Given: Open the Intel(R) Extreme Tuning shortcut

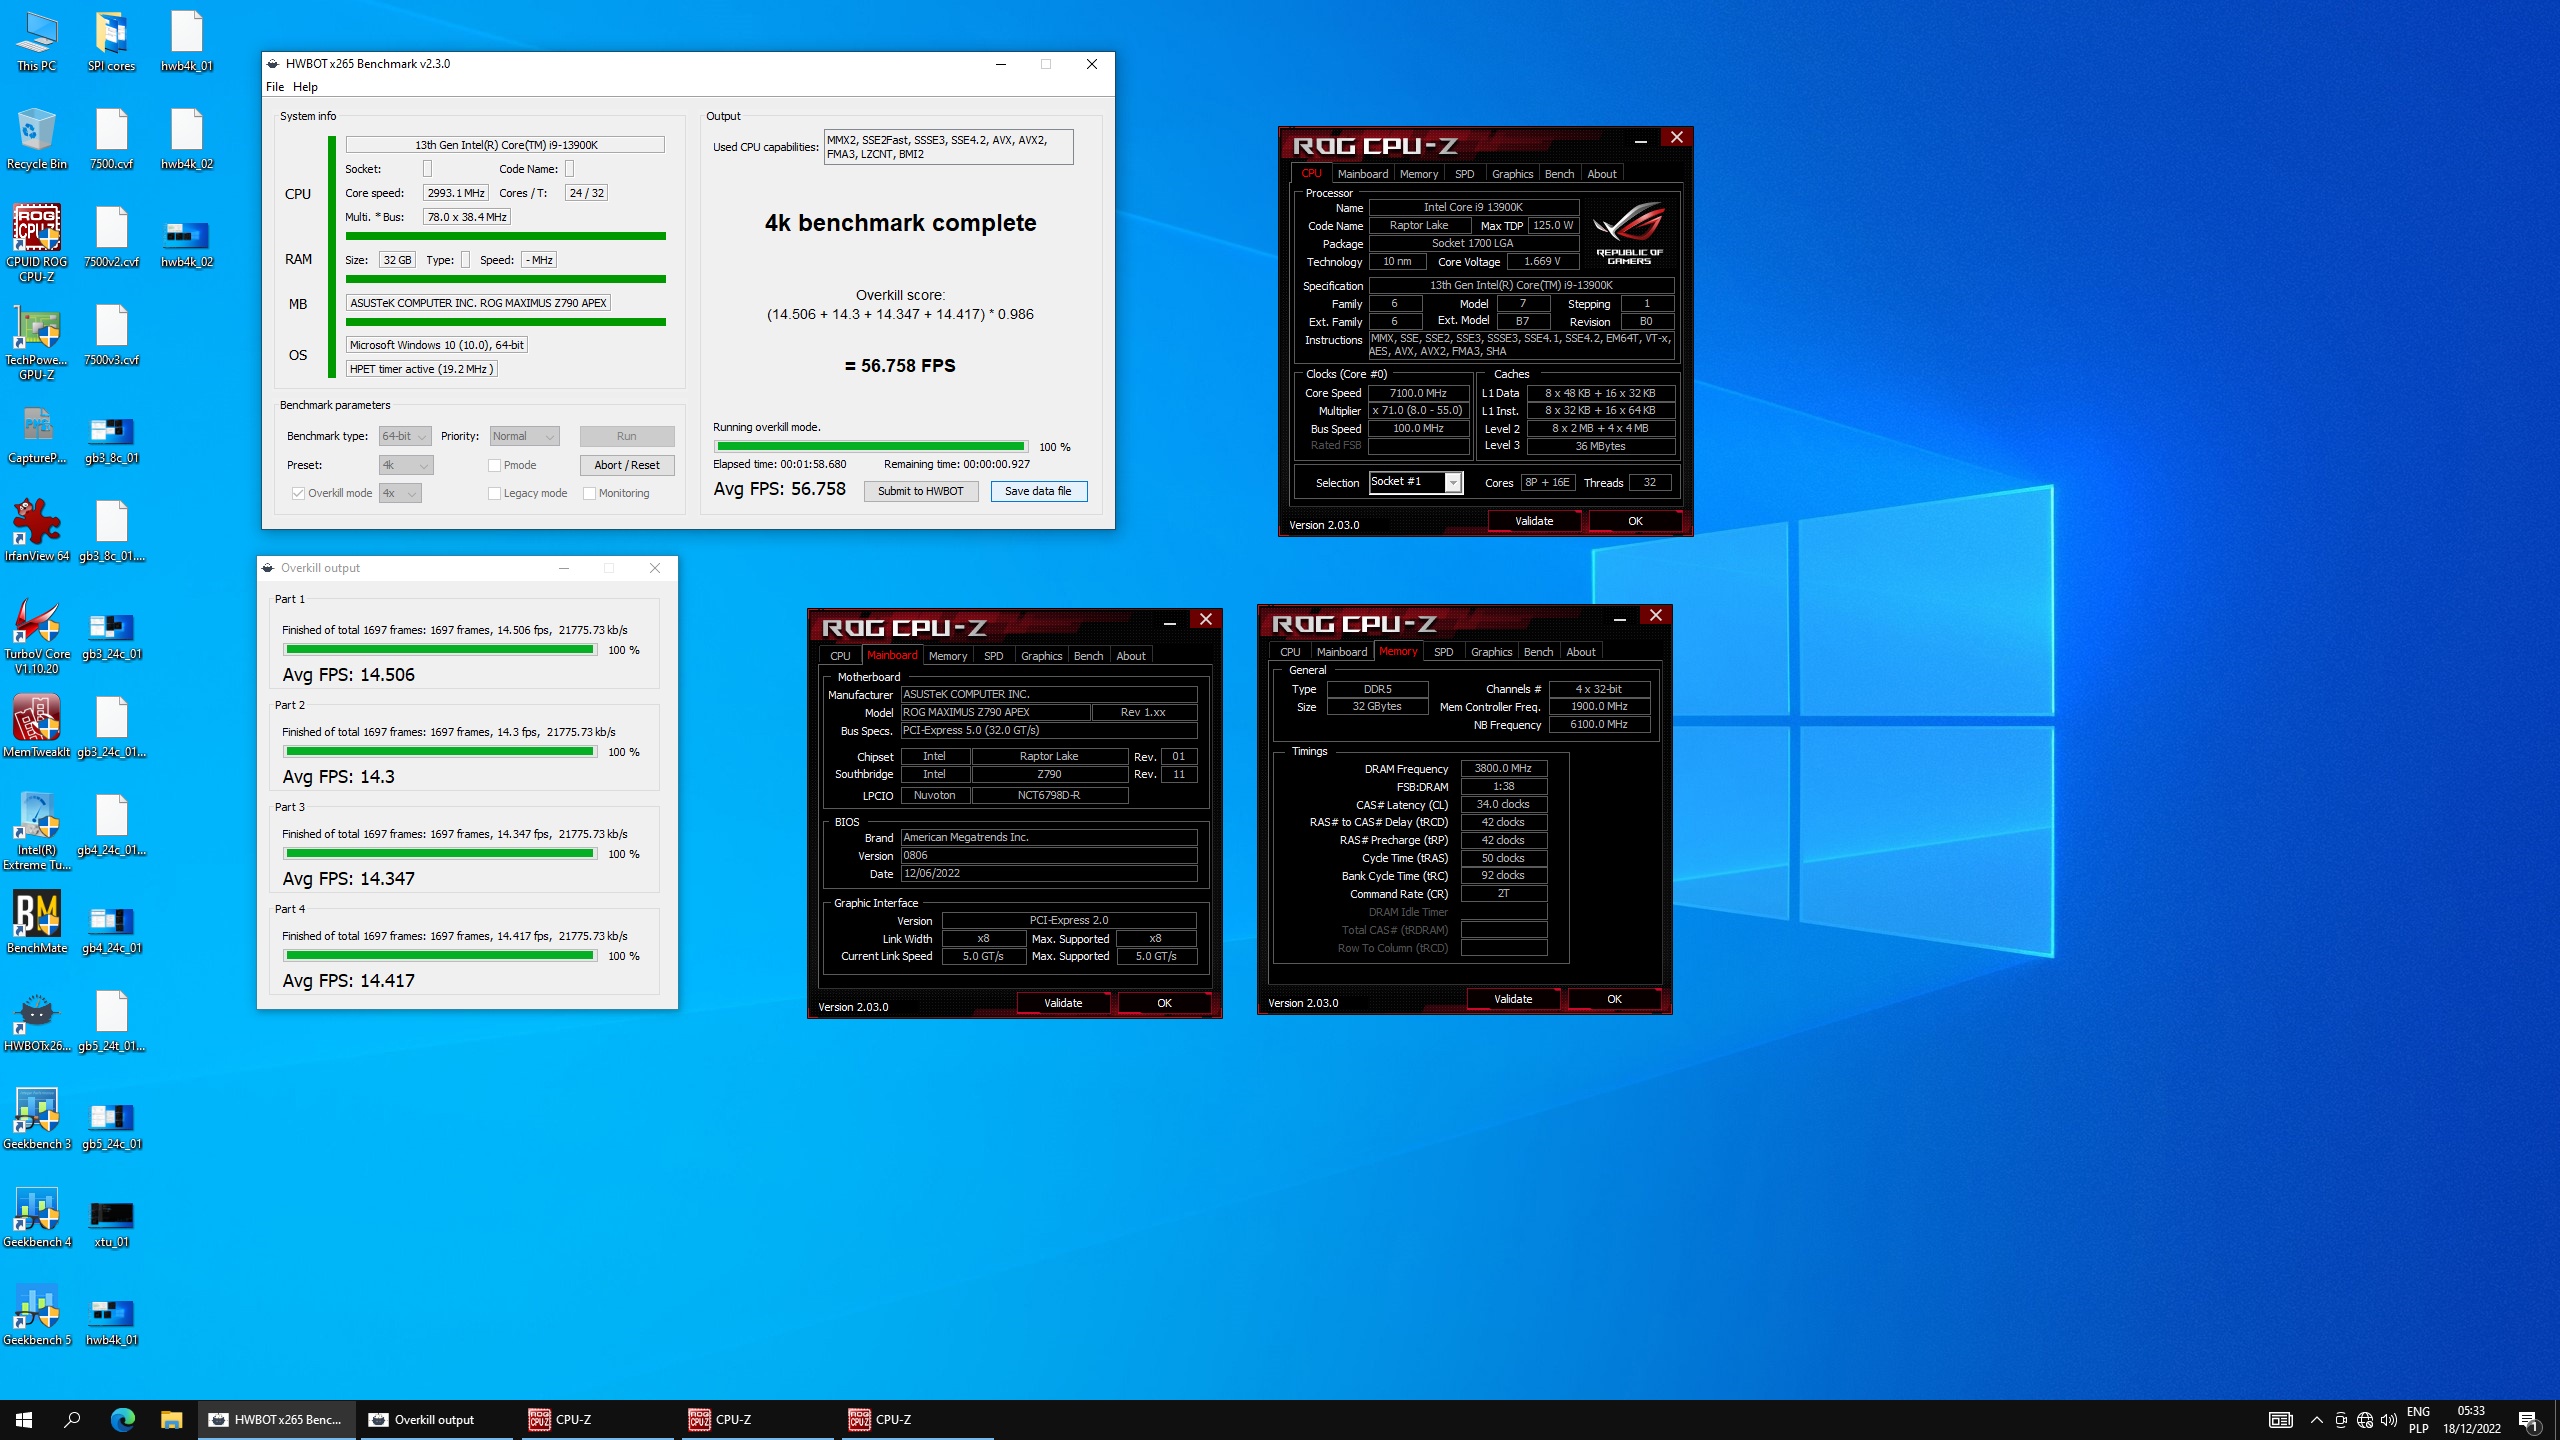Looking at the screenshot, I should coord(37,831).
